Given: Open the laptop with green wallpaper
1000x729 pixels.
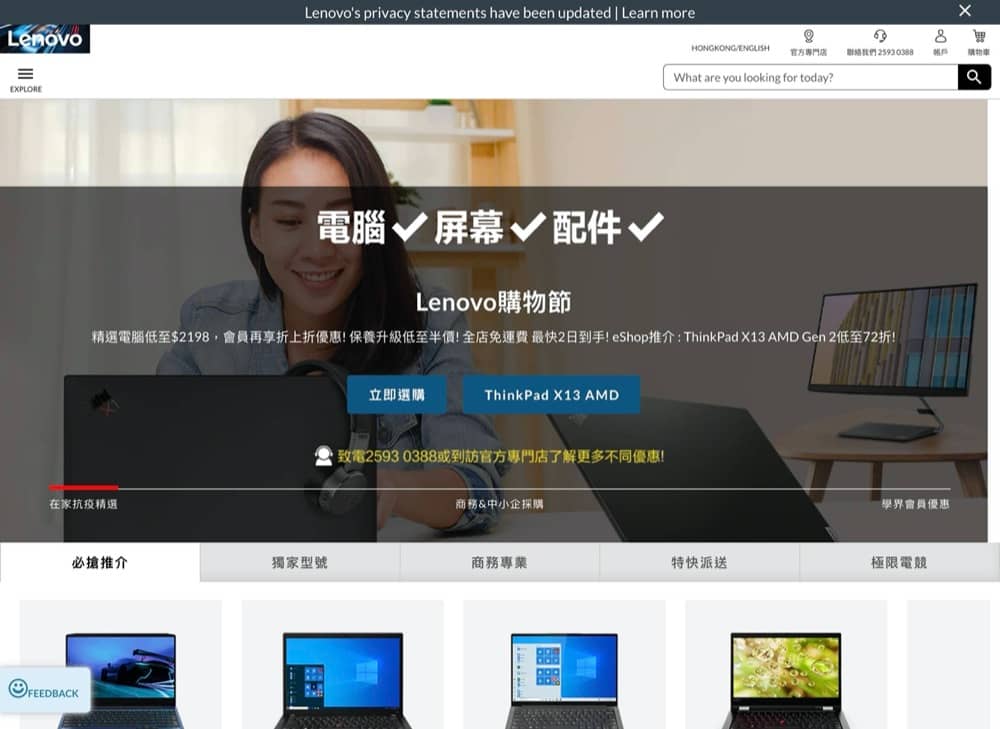Looking at the screenshot, I should 786,665.
